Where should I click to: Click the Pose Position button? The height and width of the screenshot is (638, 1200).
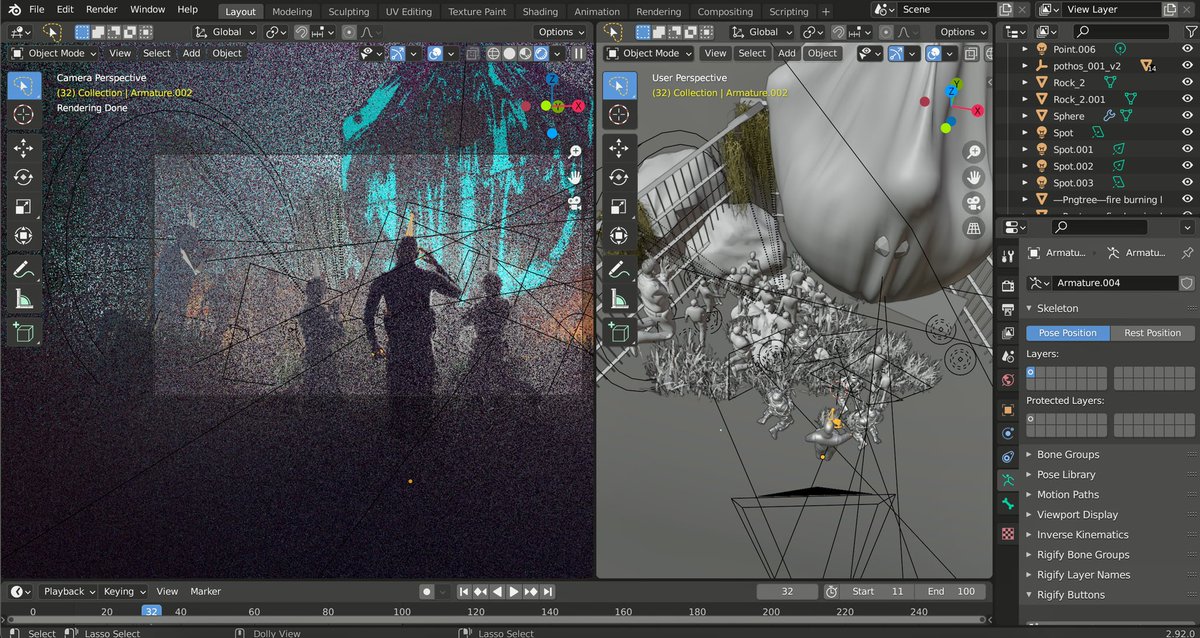pos(1068,333)
